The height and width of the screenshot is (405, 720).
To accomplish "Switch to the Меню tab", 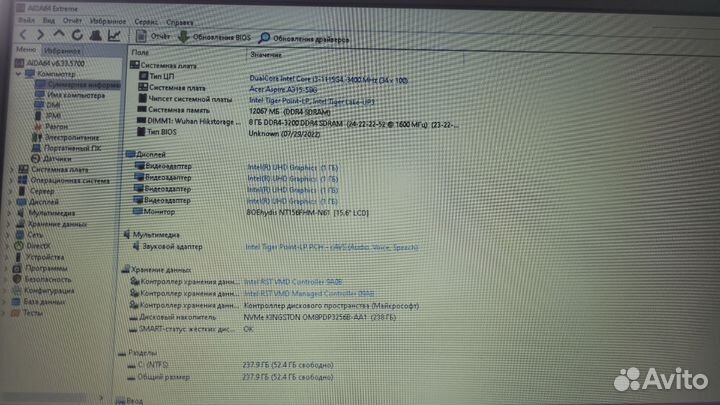I will (x=26, y=49).
